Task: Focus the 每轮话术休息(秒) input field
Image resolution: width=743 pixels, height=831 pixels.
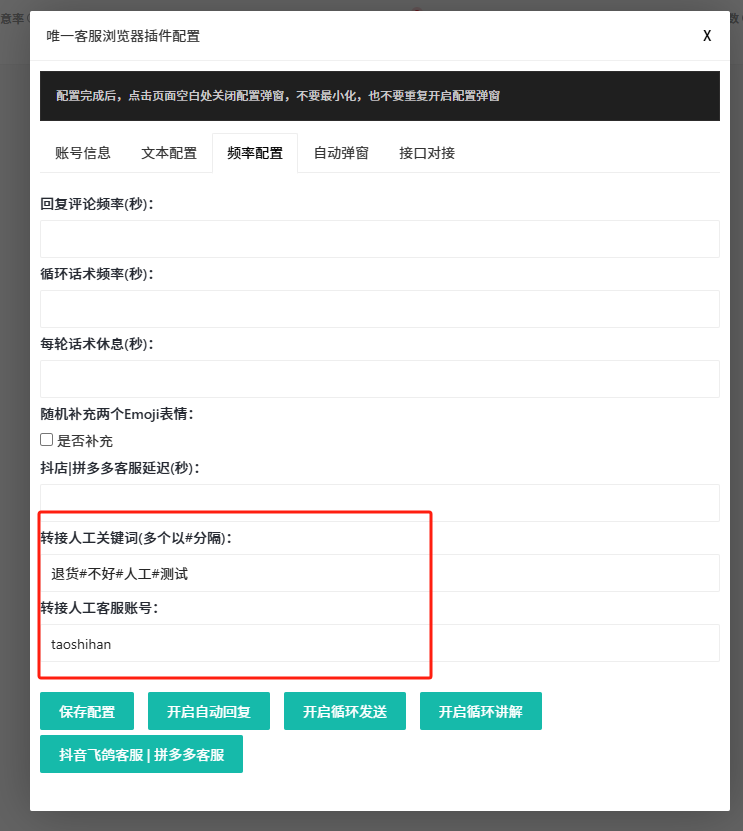Action: tap(379, 379)
